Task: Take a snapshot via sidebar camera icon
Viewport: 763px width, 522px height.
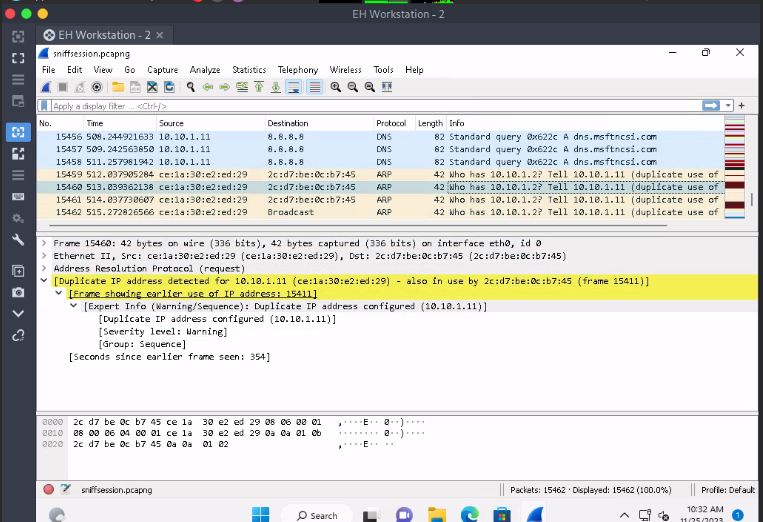Action: coord(17,292)
